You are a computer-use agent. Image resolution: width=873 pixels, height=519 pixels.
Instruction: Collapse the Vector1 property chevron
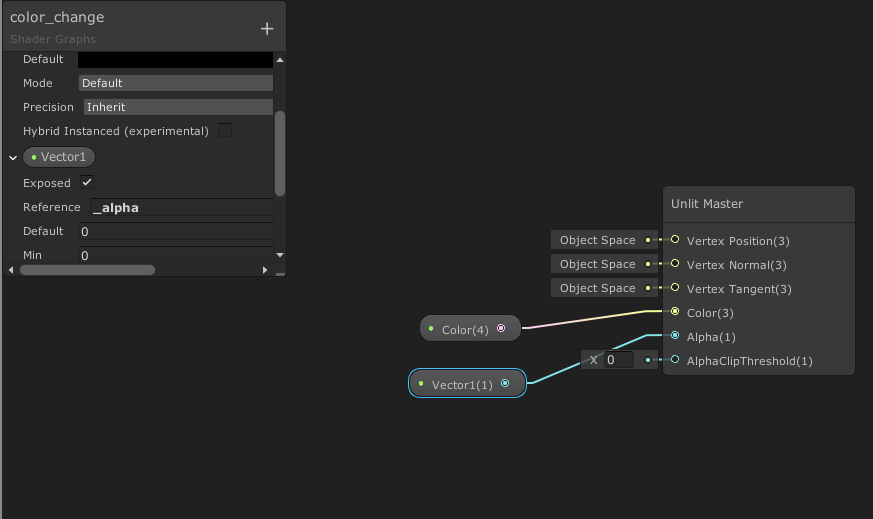(13, 158)
